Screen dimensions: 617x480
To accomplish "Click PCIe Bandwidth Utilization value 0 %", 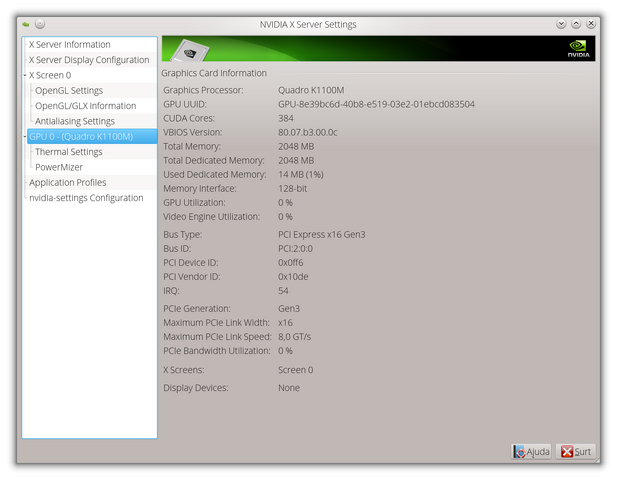I will pos(285,351).
